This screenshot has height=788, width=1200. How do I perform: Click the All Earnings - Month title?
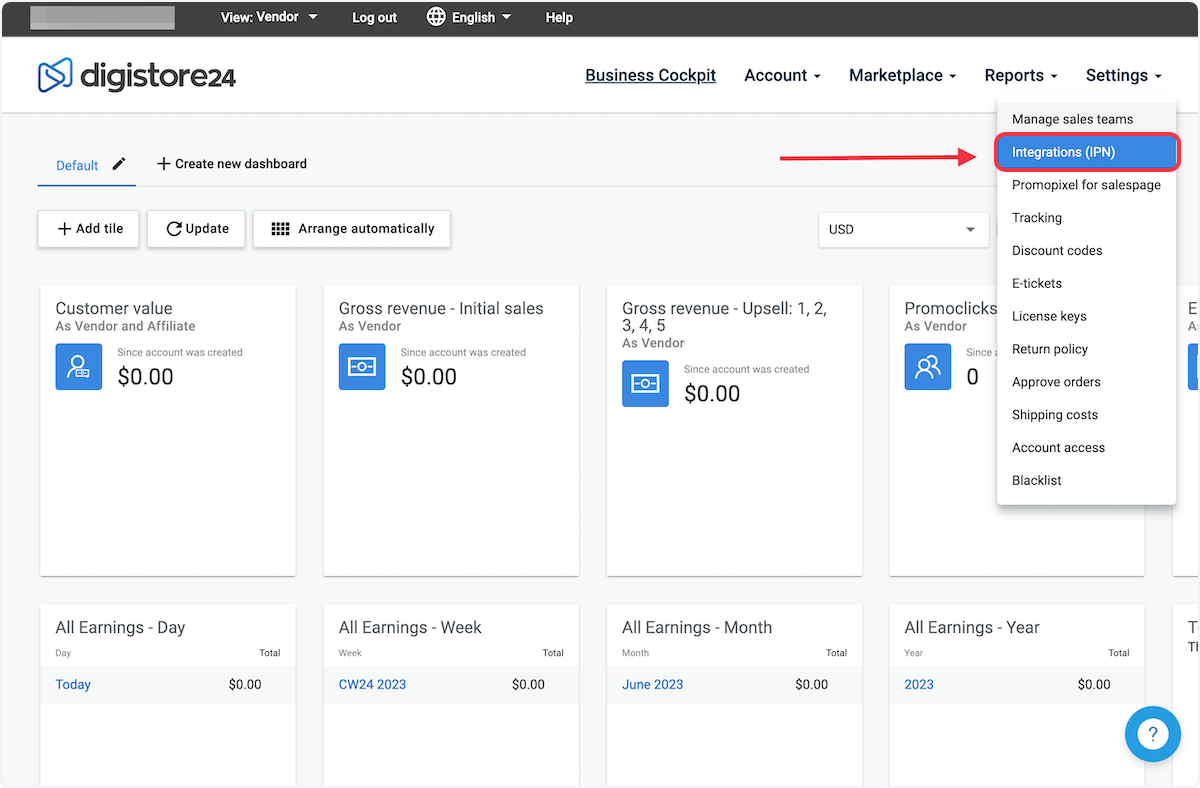697,628
